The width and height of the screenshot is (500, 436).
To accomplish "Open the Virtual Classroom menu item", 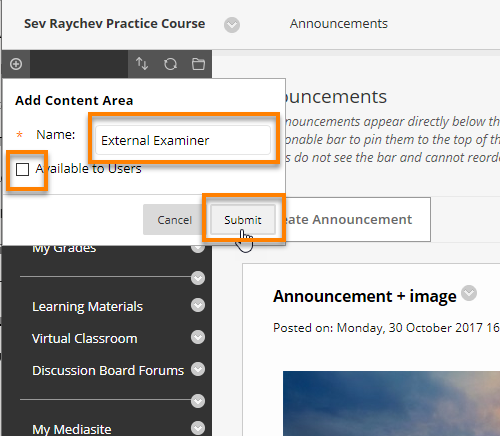I will coord(85,338).
